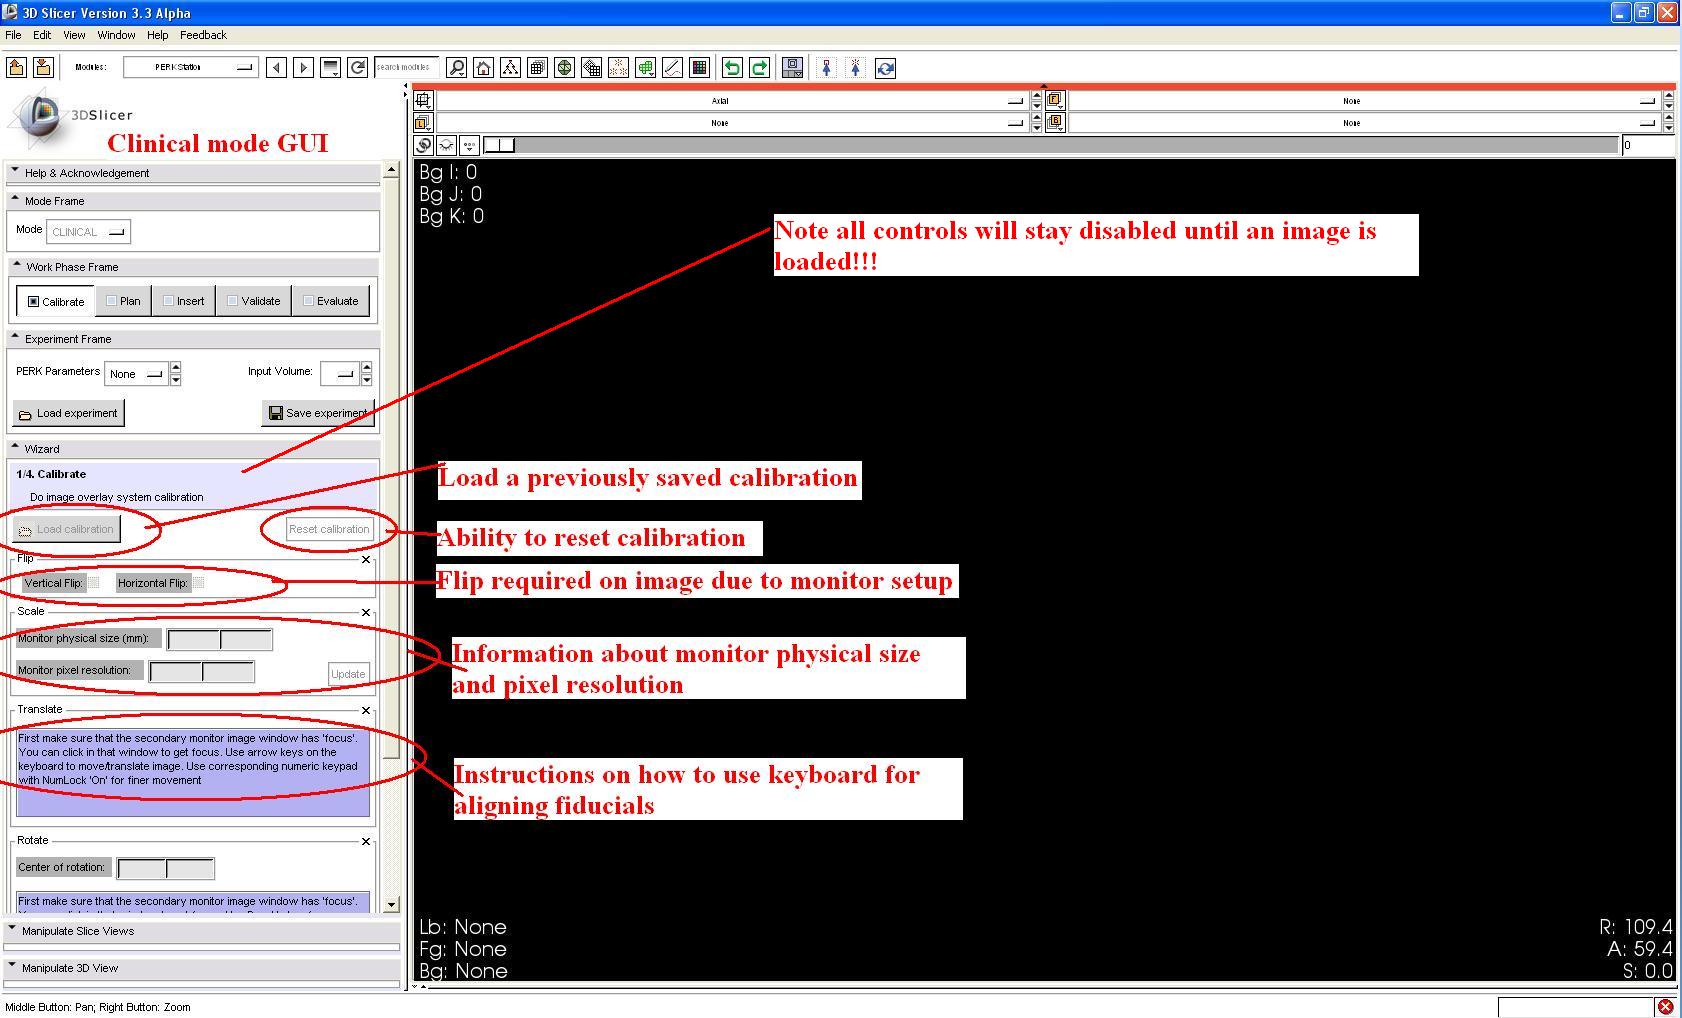Select the Calibrate work phase
This screenshot has width=1682, height=1018.
[56, 301]
